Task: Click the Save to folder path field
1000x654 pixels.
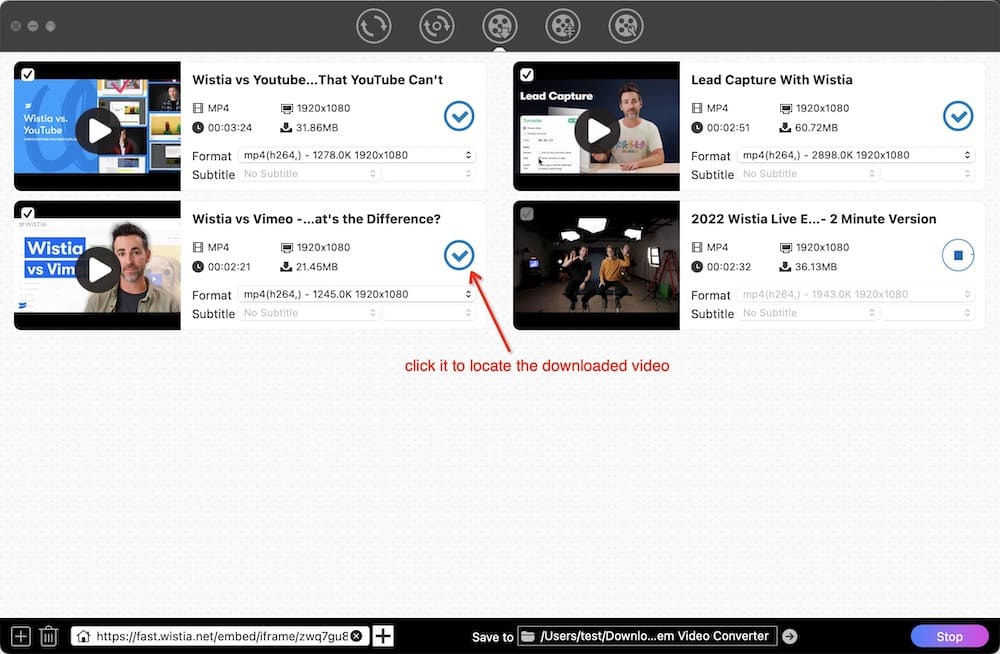Action: (647, 636)
